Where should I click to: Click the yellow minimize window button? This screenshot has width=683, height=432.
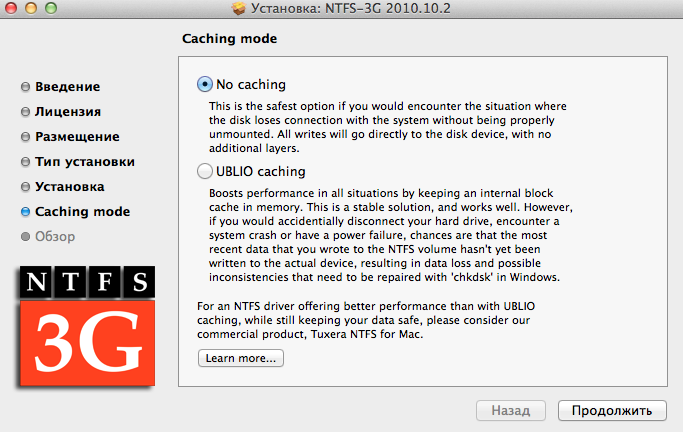[31, 8]
